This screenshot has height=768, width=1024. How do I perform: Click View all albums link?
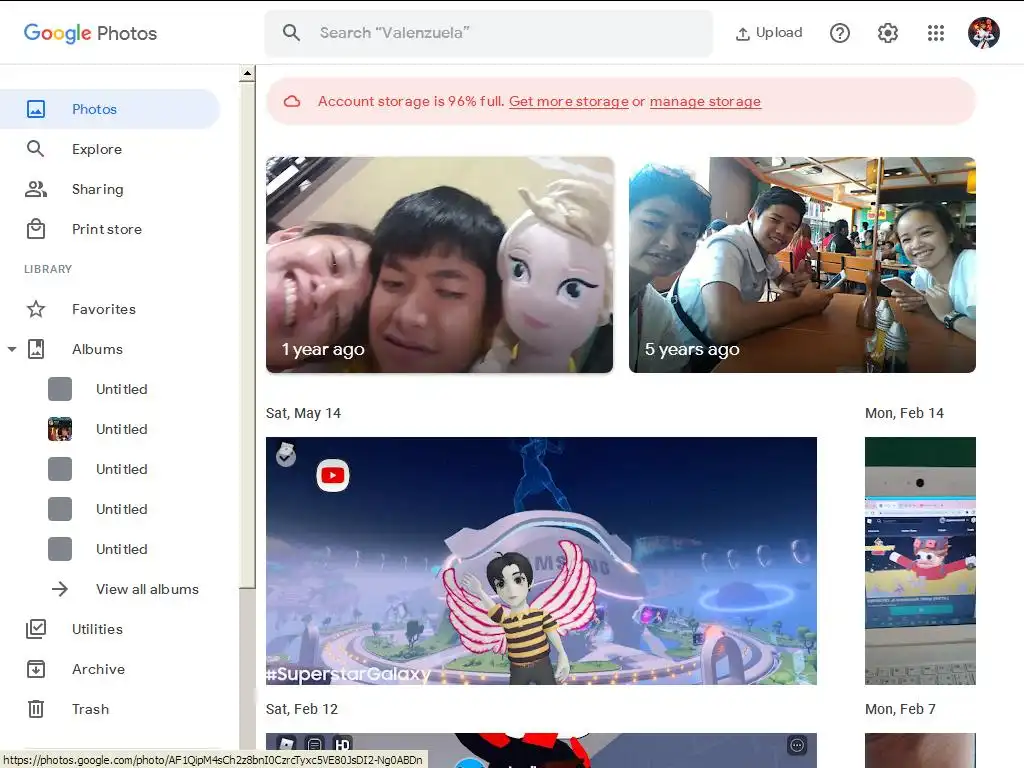(147, 589)
